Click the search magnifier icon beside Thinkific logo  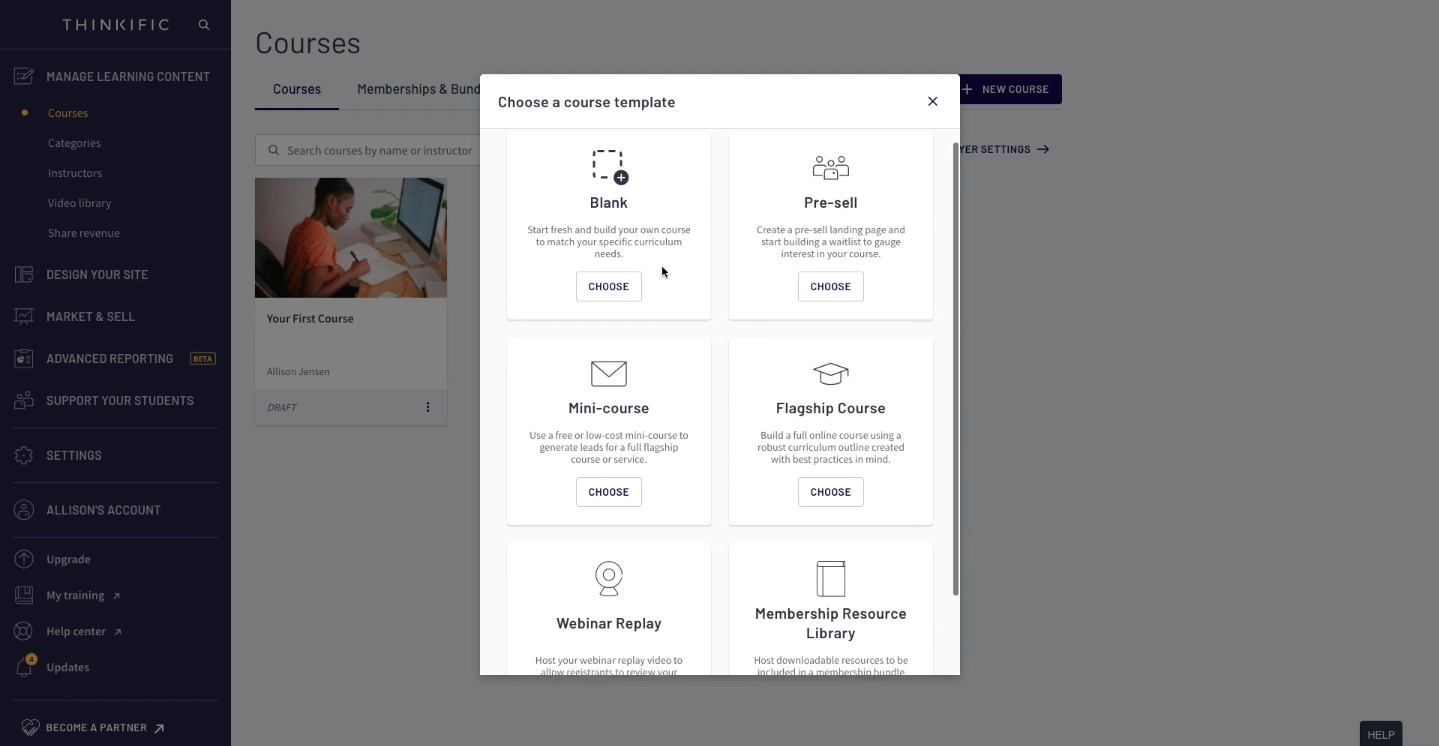click(204, 25)
